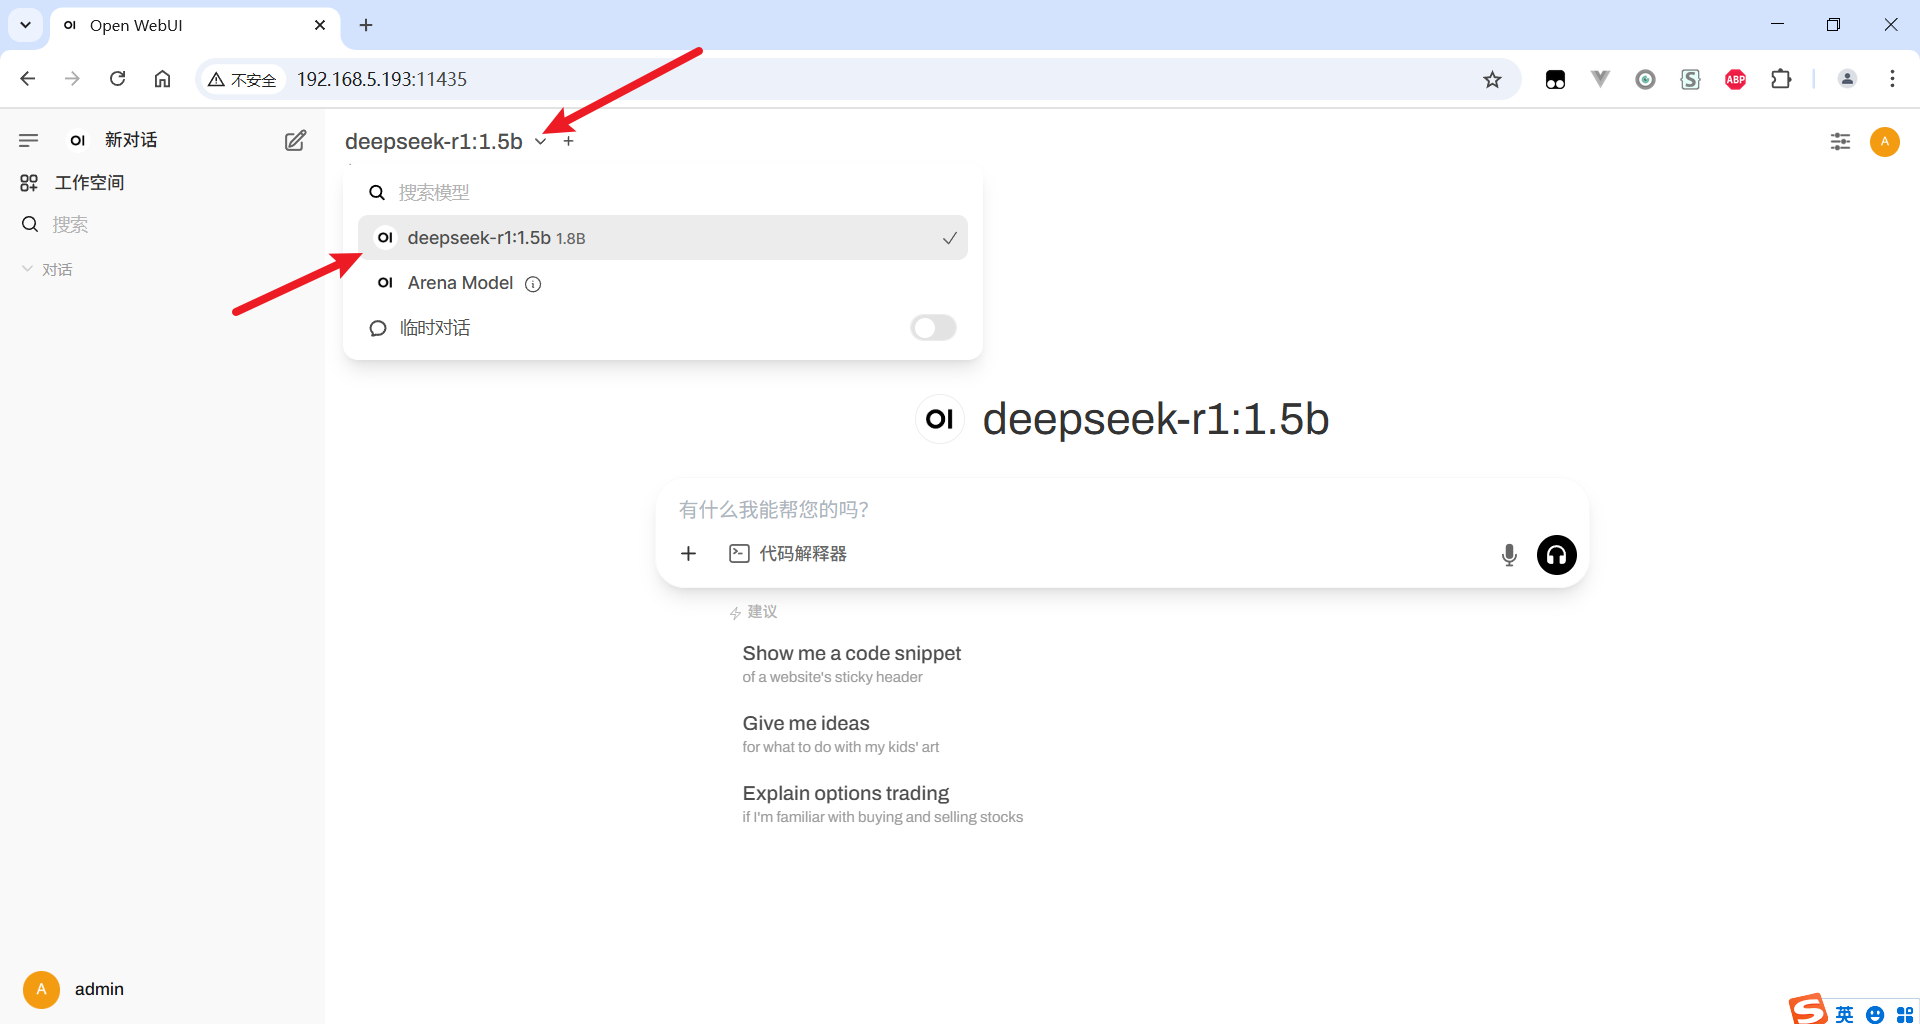Open the admin user menu in the sidebar
The image size is (1920, 1024).
(x=74, y=989)
